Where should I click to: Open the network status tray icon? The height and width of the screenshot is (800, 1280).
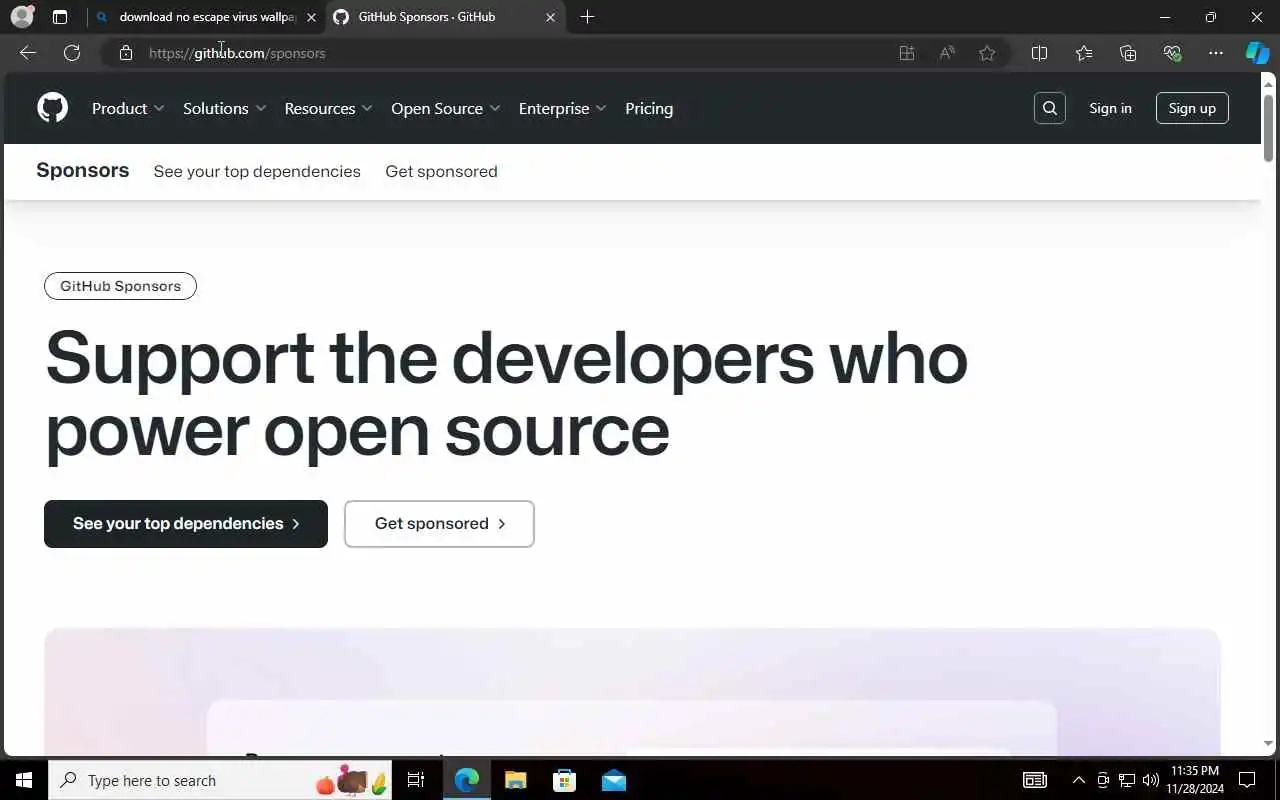click(1127, 780)
